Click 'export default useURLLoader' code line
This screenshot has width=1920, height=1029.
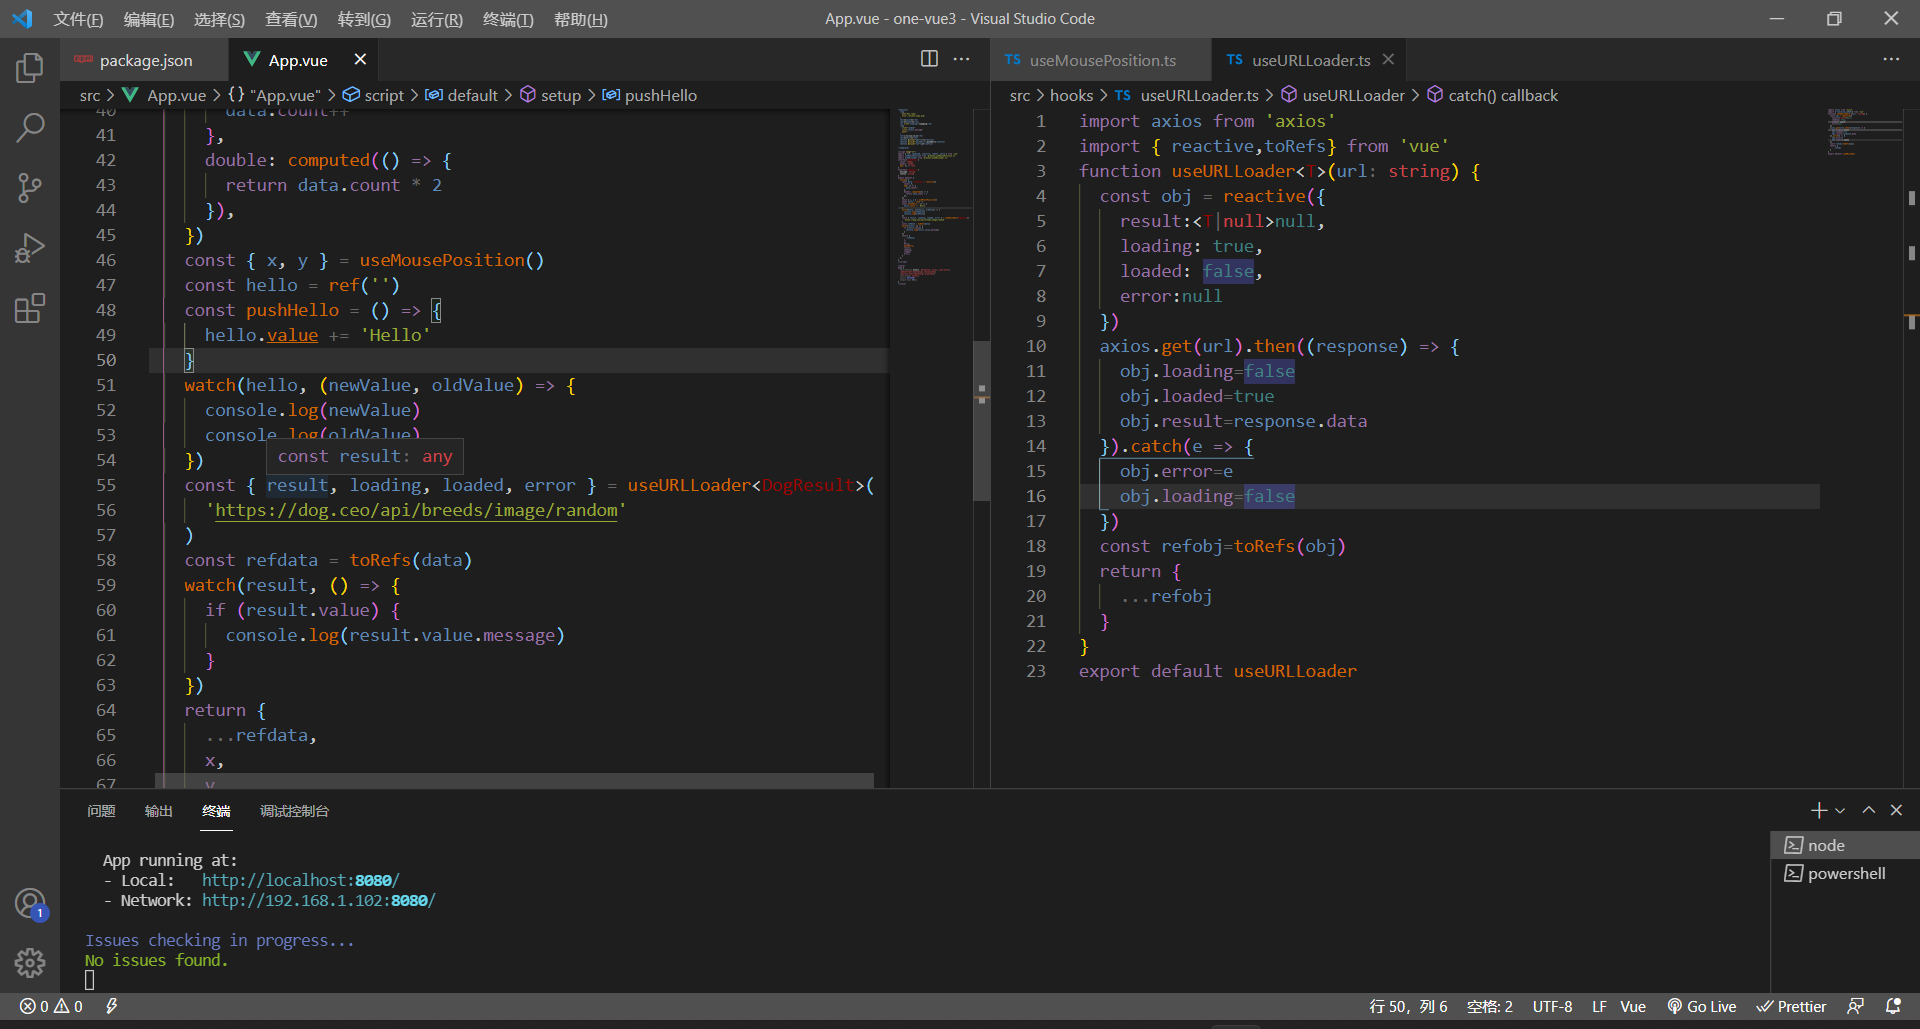coord(1217,671)
